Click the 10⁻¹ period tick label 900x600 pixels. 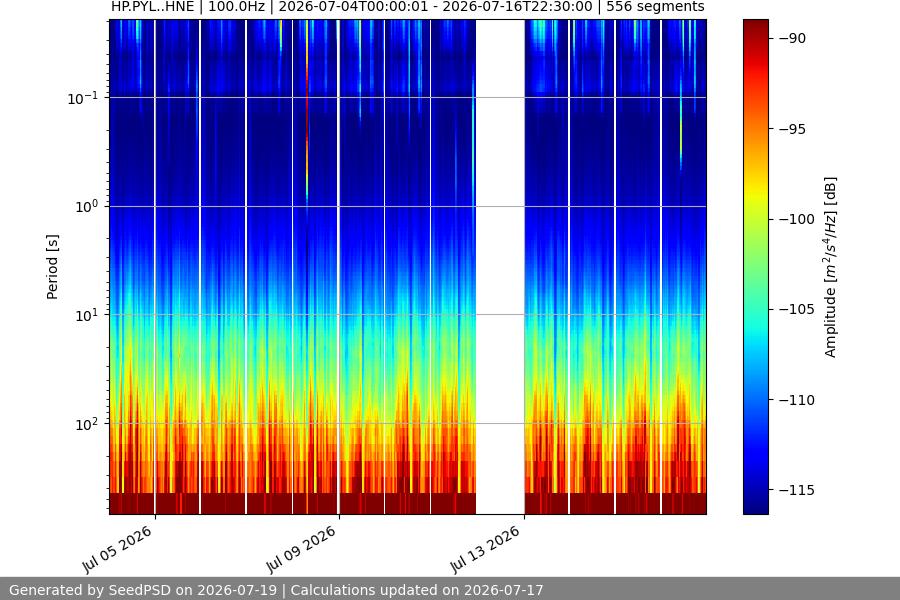pyautogui.click(x=82, y=98)
